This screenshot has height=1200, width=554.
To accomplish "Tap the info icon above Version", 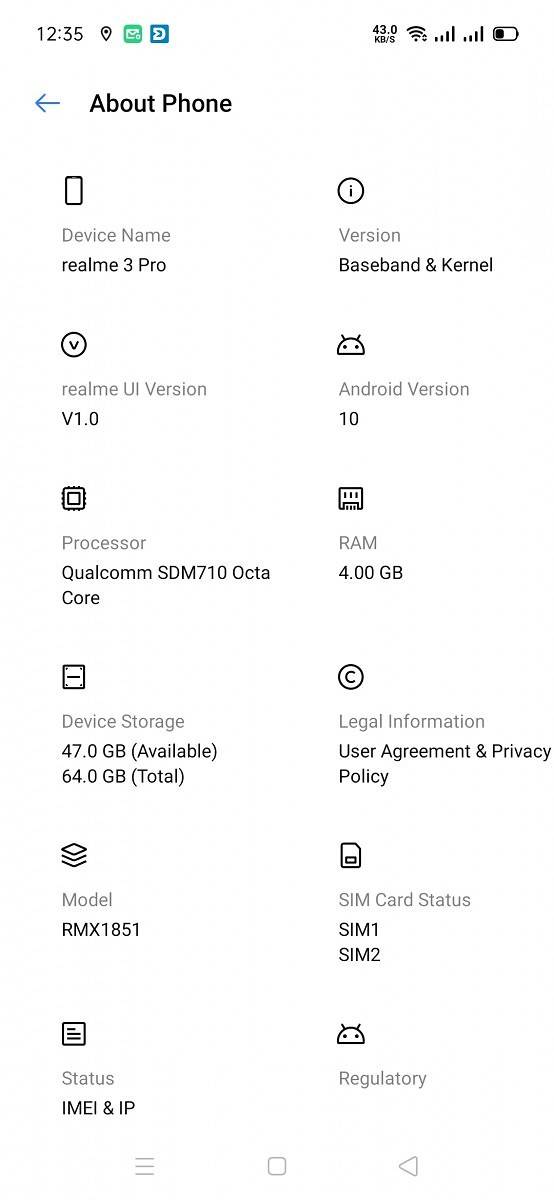I will [x=351, y=190].
